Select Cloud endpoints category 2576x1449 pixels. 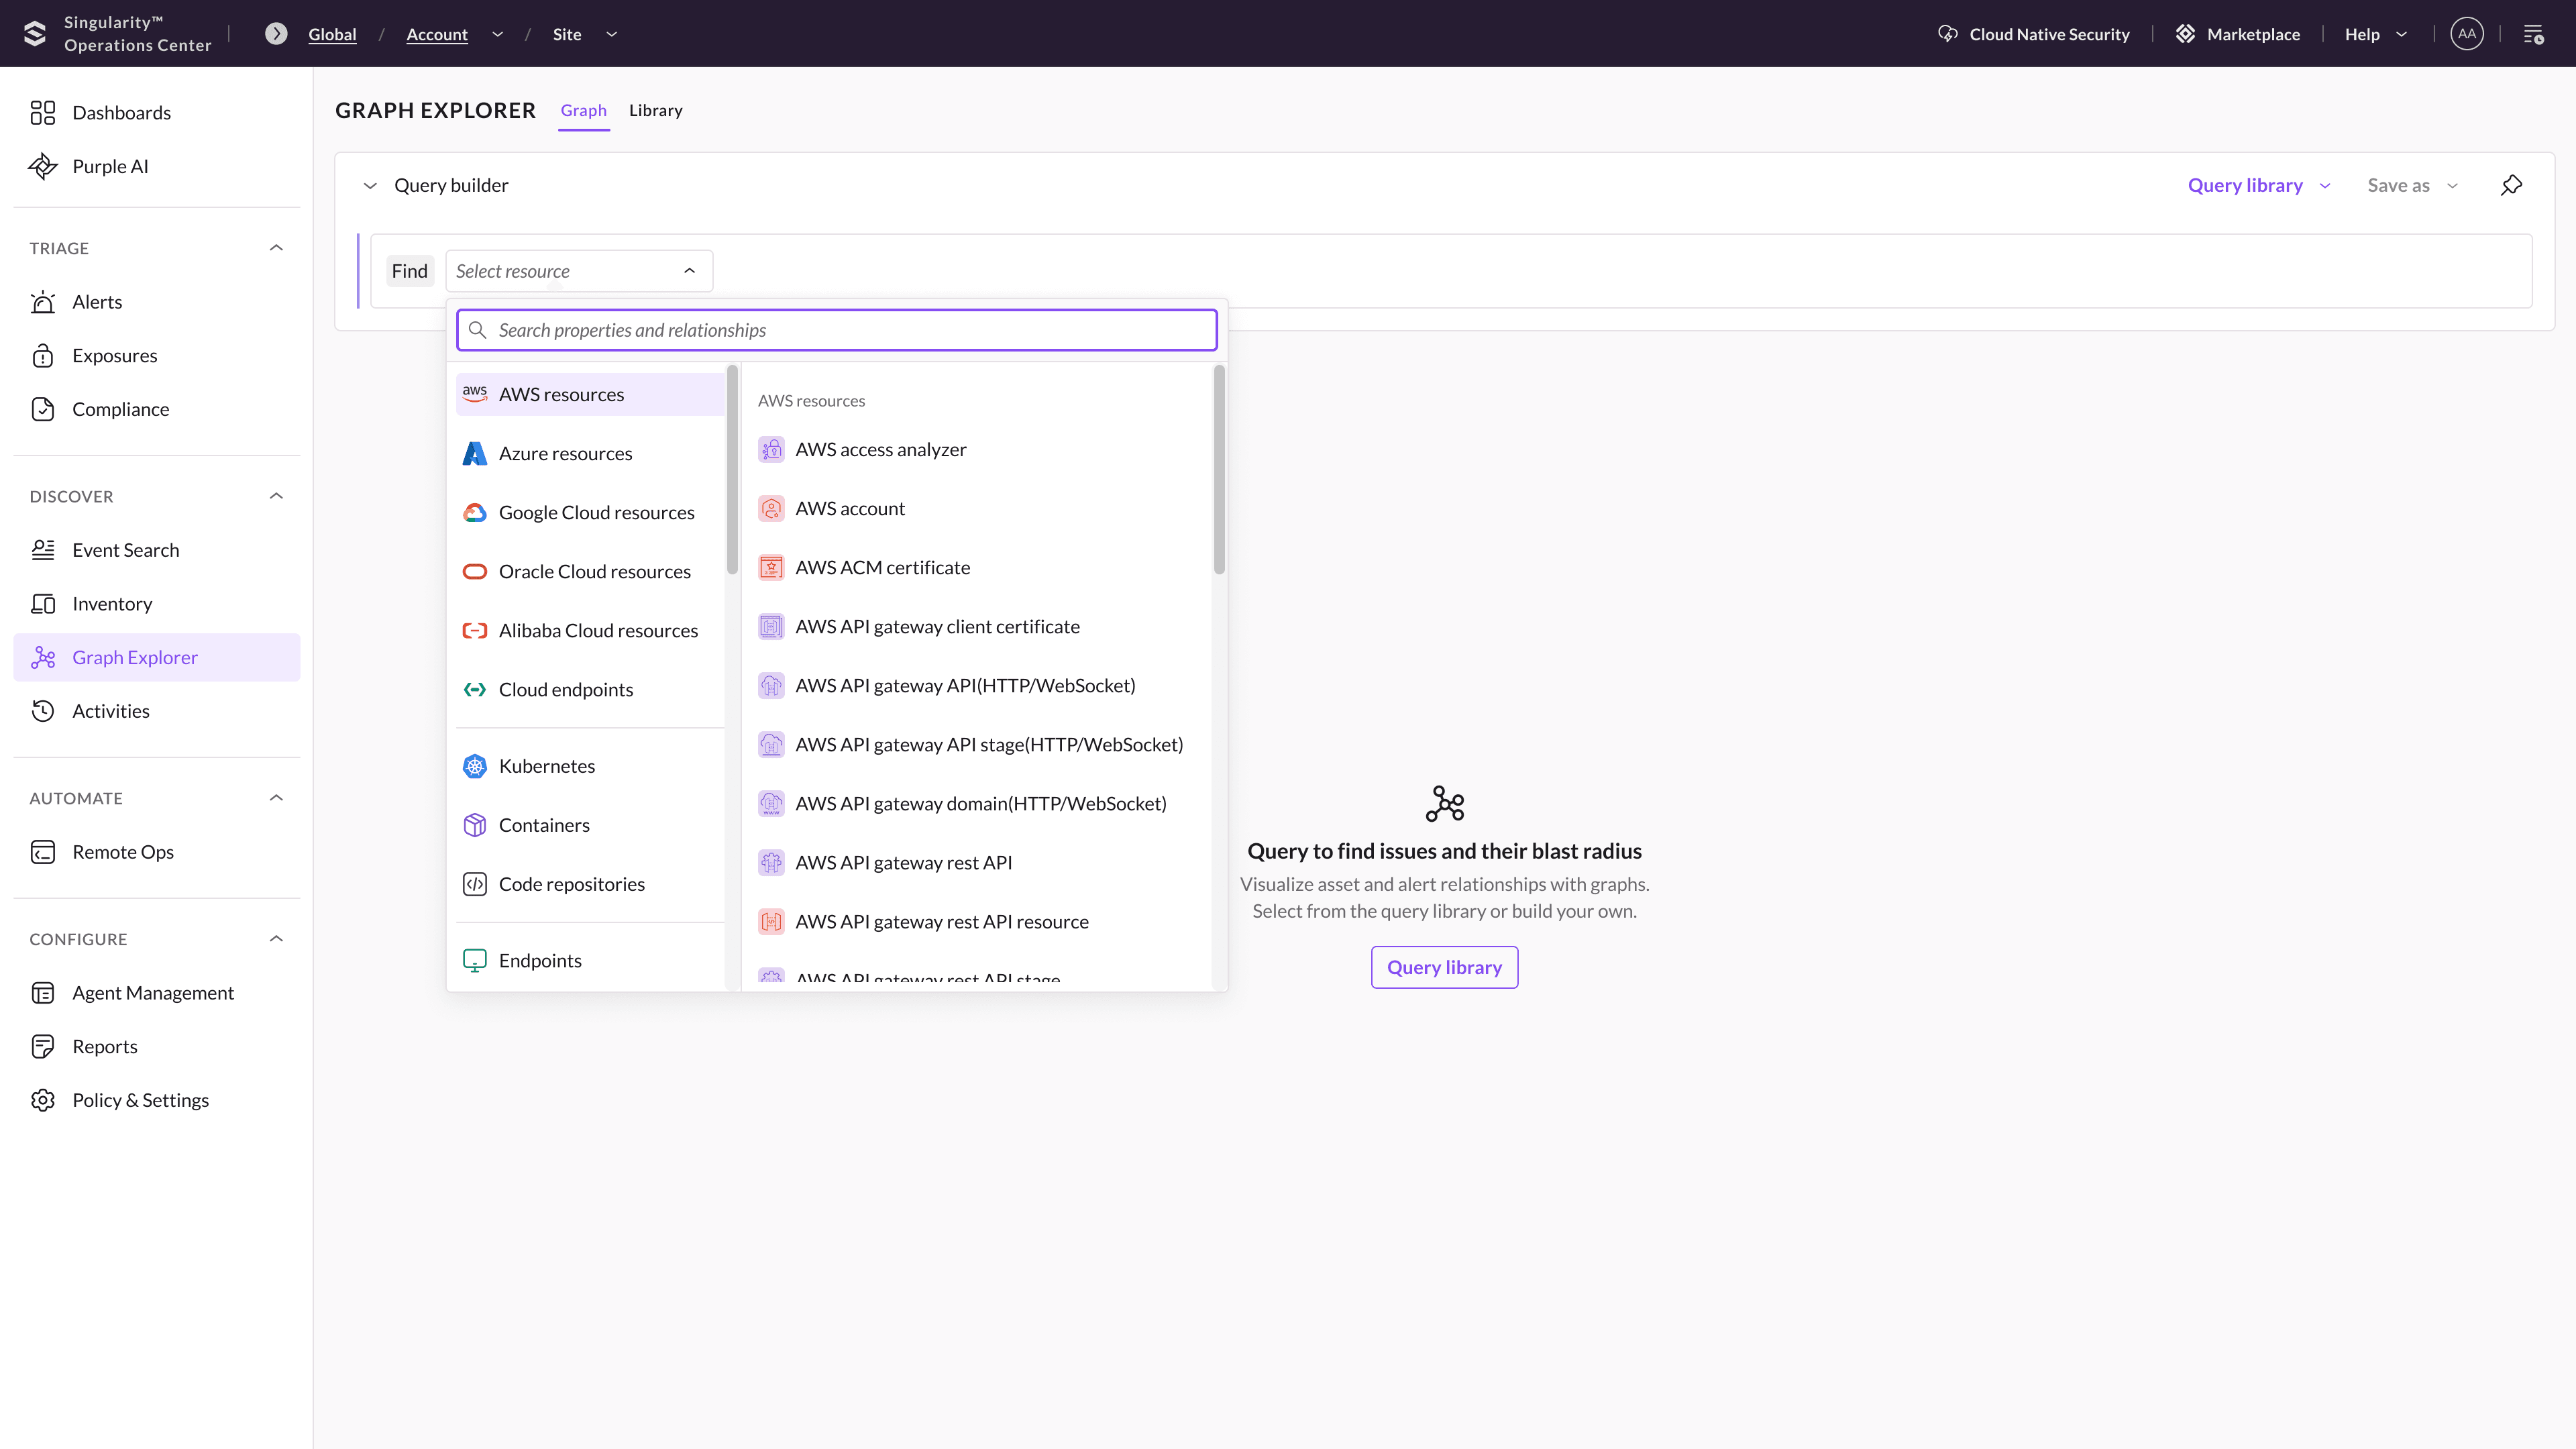590,690
